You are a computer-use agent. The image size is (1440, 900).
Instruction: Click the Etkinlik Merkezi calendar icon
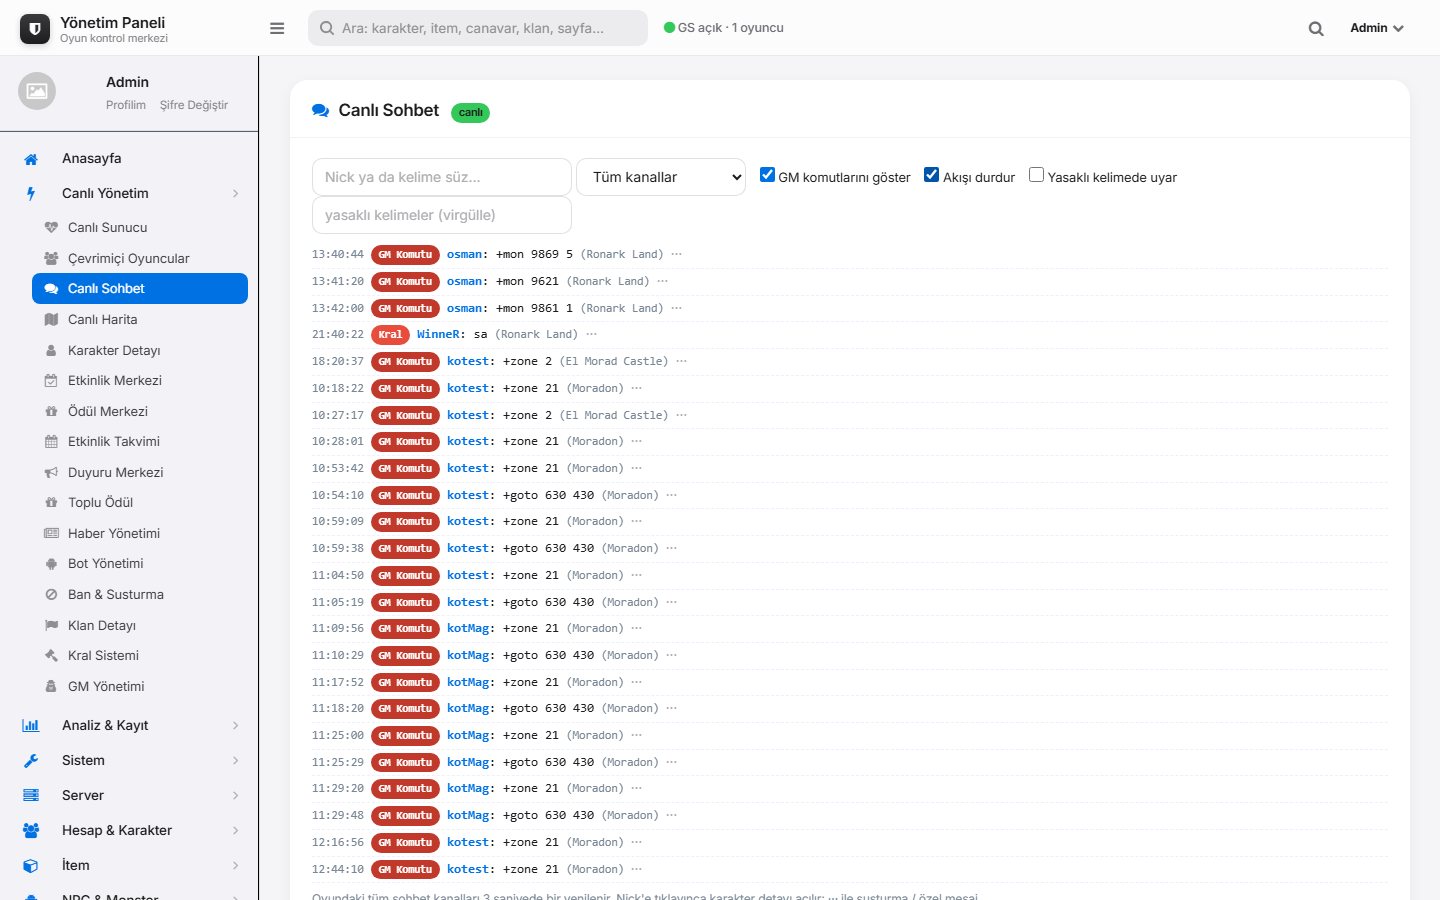(51, 380)
